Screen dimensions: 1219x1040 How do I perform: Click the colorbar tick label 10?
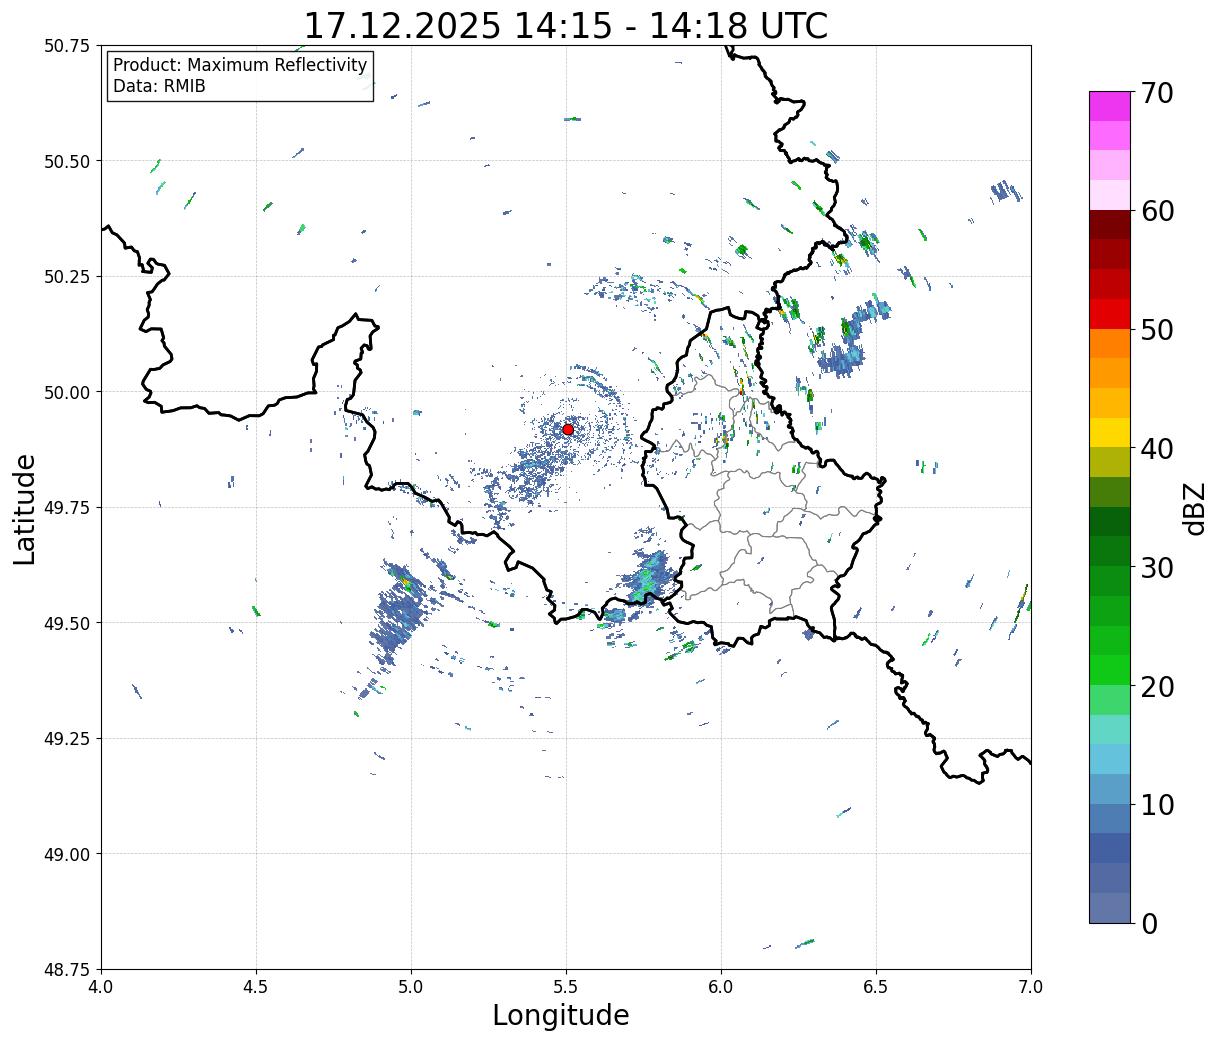click(x=1157, y=805)
